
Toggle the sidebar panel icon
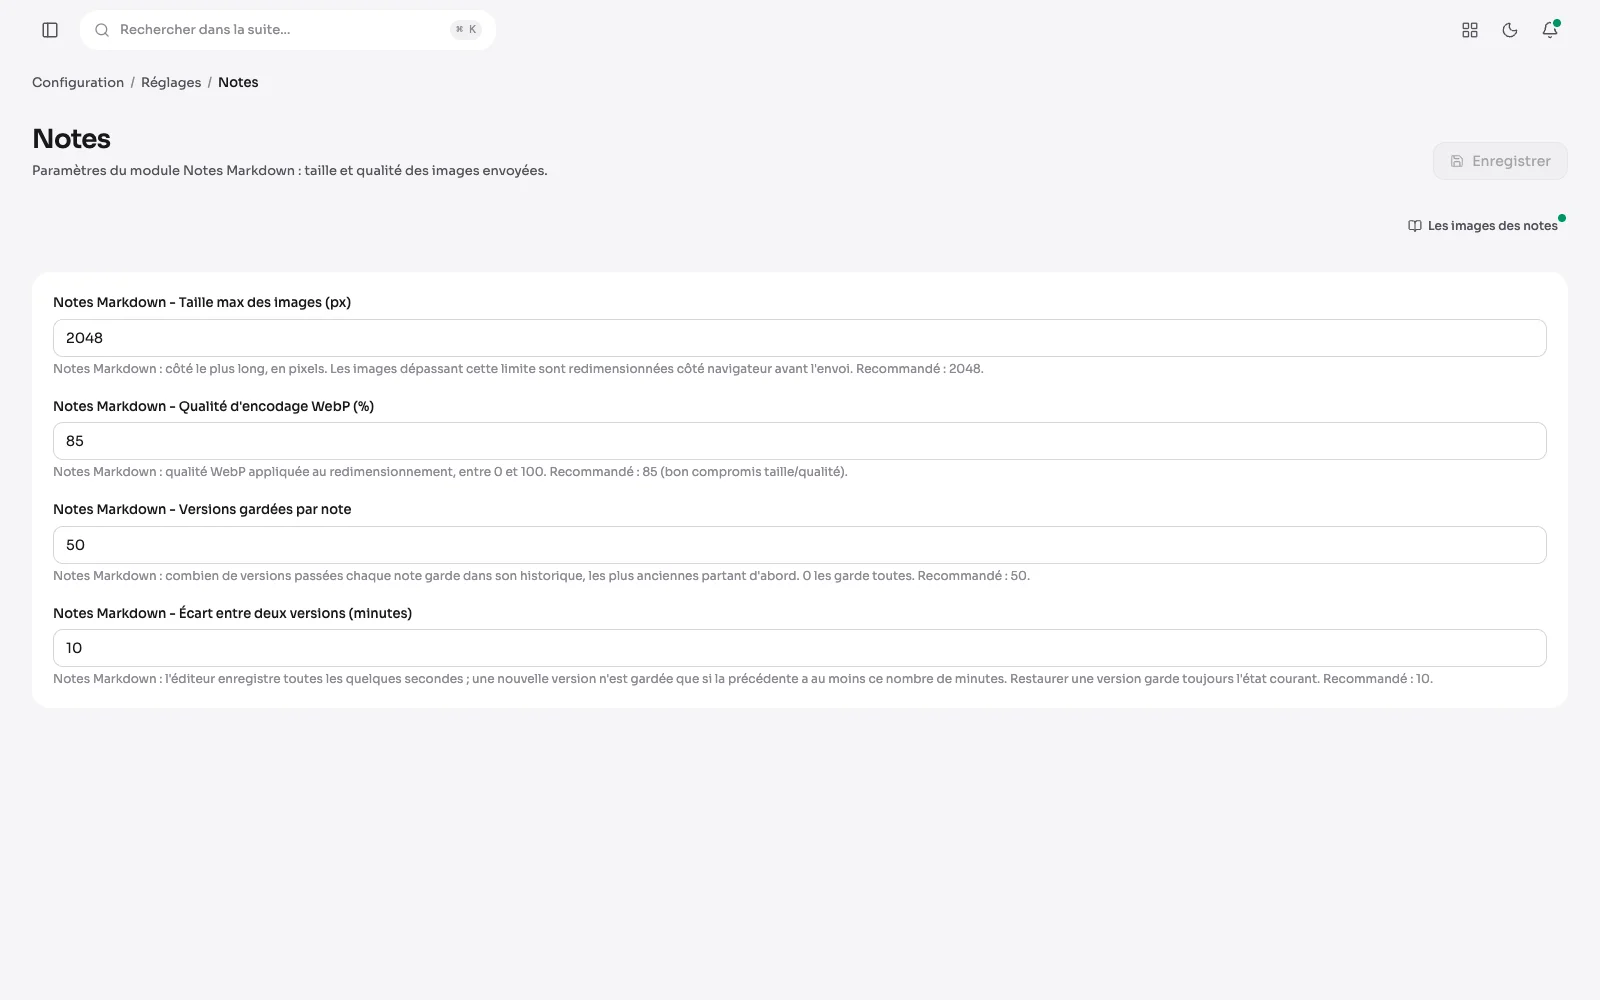pyautogui.click(x=50, y=30)
